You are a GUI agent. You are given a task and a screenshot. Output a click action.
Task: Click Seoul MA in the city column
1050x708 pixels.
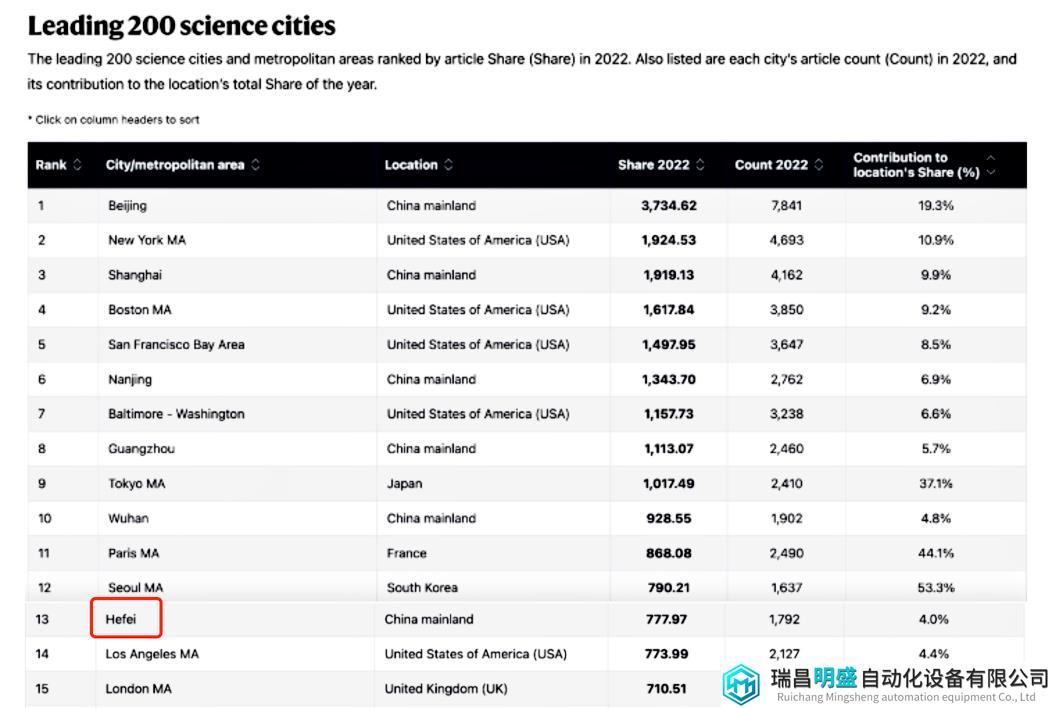coord(135,587)
